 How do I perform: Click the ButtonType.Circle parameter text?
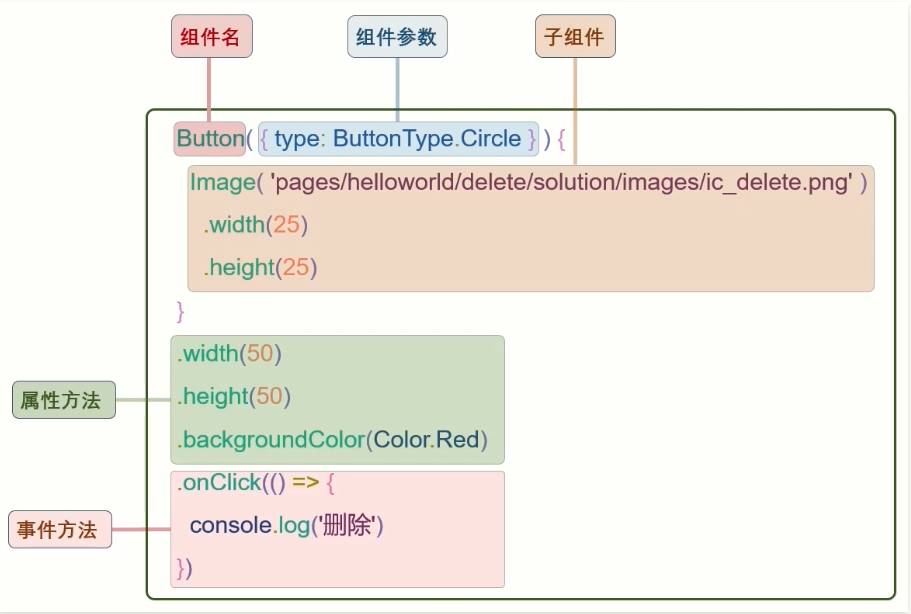(427, 138)
